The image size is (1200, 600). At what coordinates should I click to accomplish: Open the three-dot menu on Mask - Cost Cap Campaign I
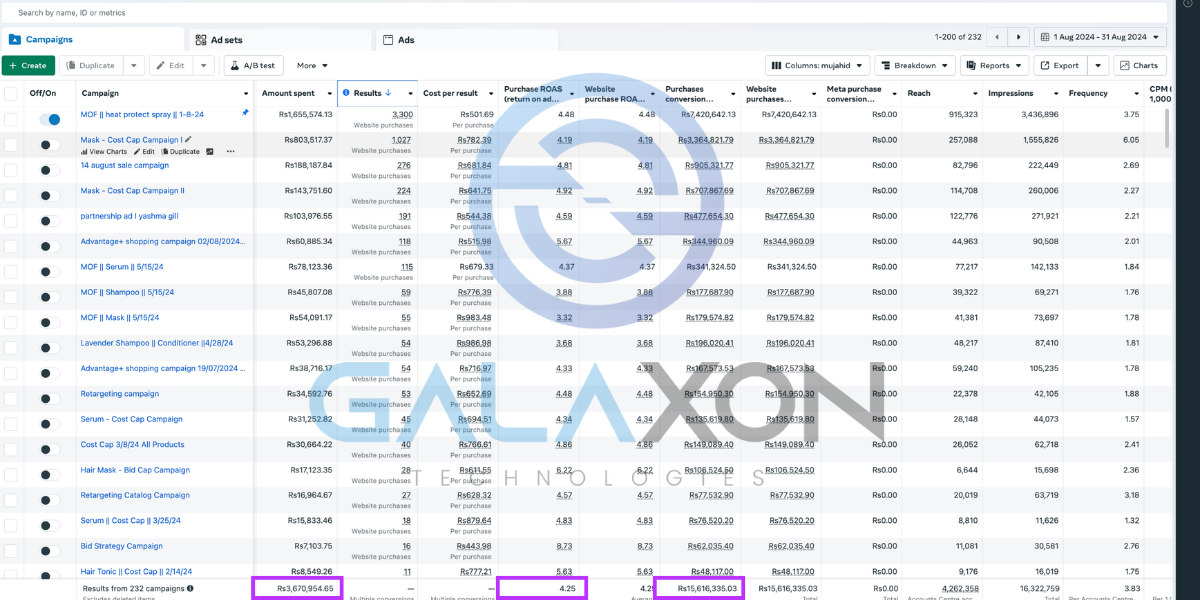coord(231,152)
